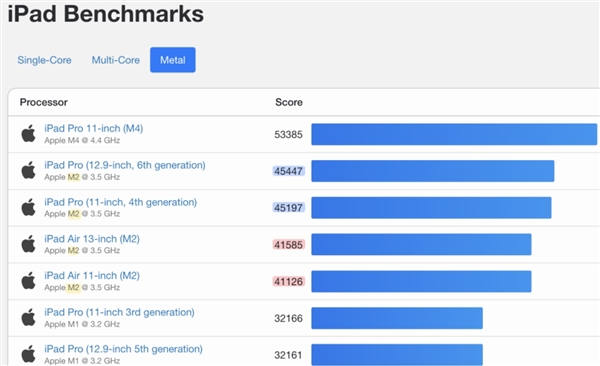
Task: Click Apple logo beside iPad Air 11-inch (M2)
Action: (x=28, y=281)
